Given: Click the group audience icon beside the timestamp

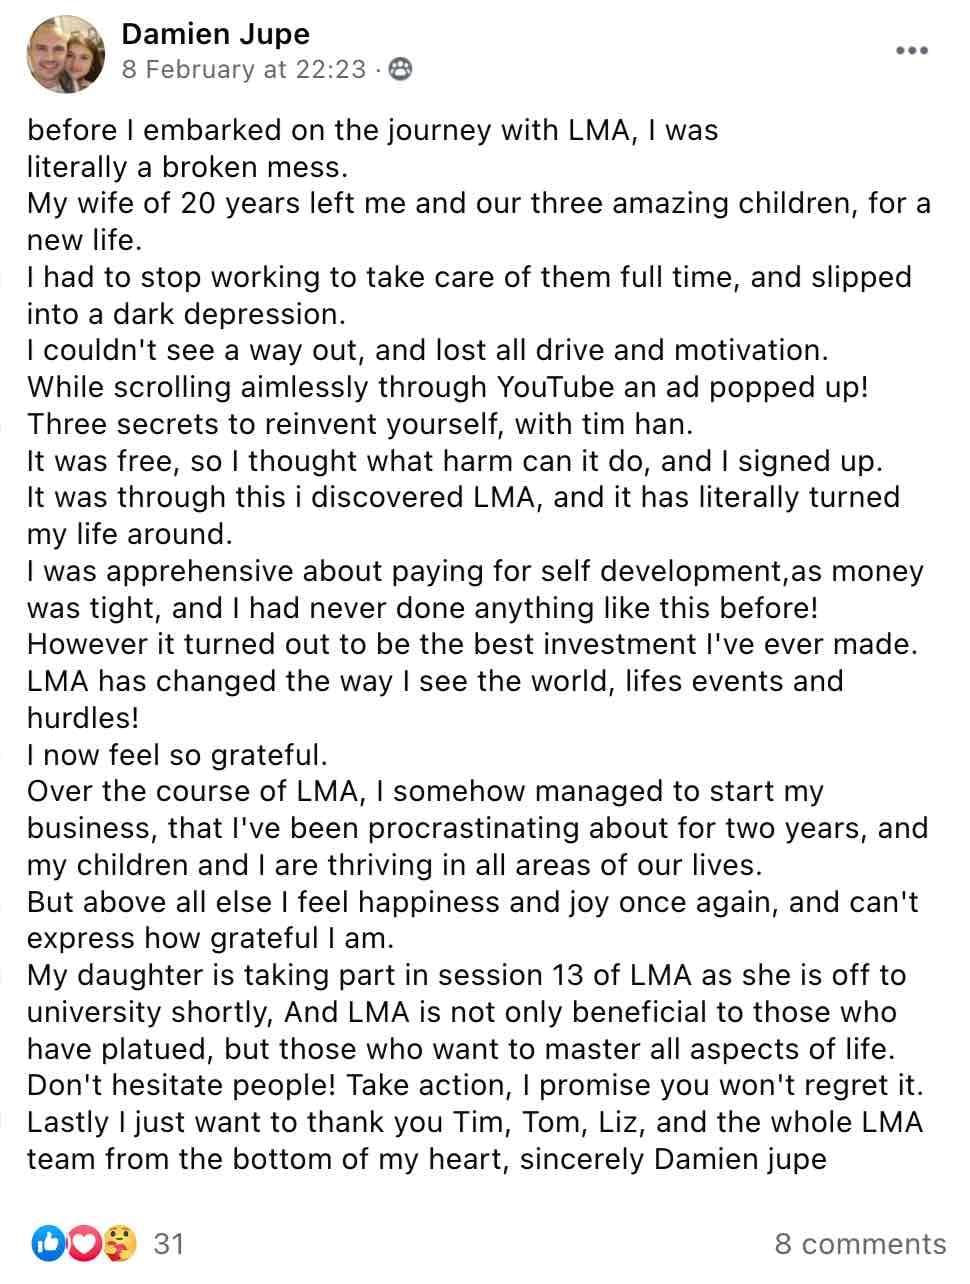Looking at the screenshot, I should [399, 69].
